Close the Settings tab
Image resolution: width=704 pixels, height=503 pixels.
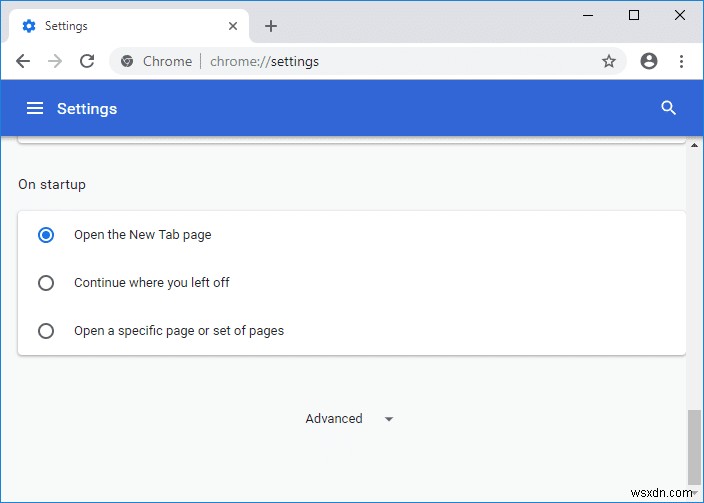[234, 26]
